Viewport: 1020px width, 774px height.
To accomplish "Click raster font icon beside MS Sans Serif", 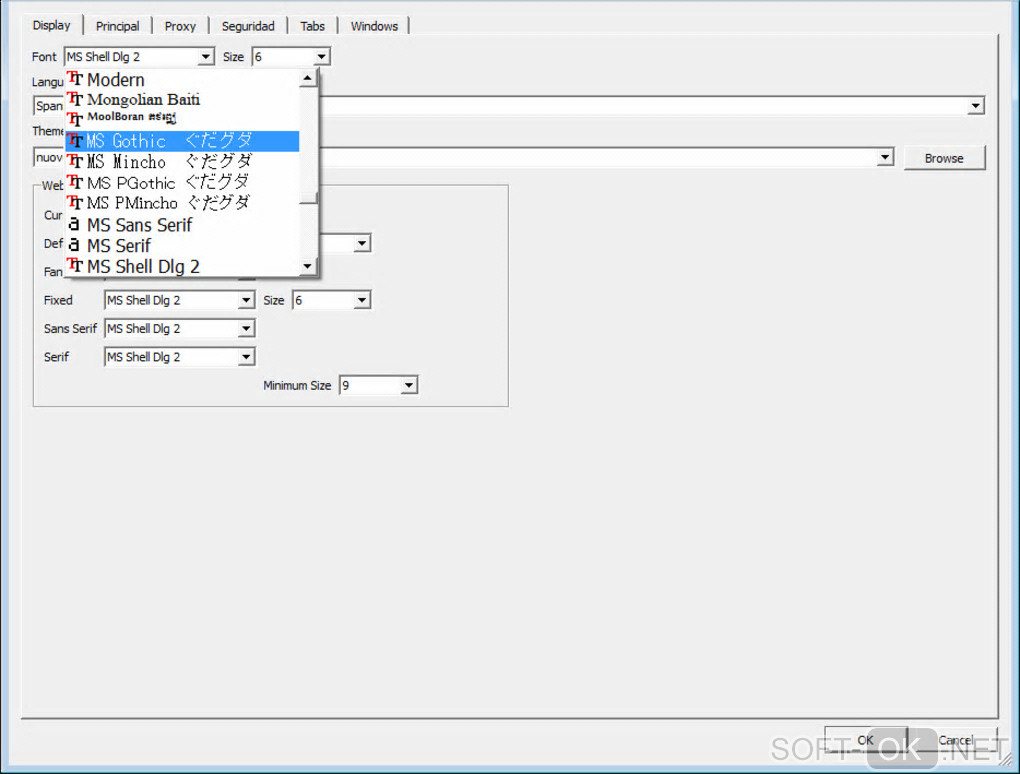I will point(74,224).
